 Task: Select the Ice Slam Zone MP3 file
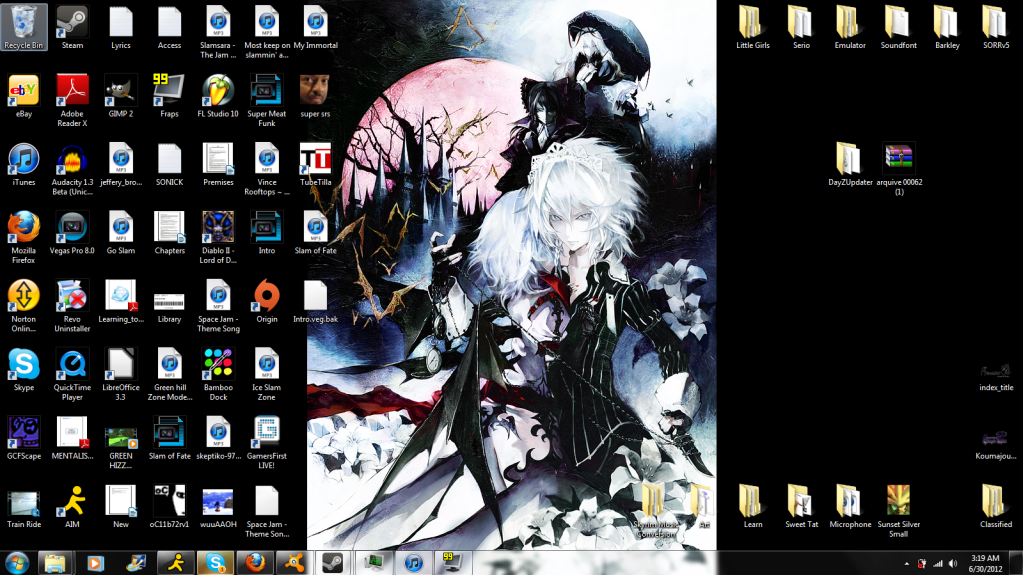[x=266, y=374]
